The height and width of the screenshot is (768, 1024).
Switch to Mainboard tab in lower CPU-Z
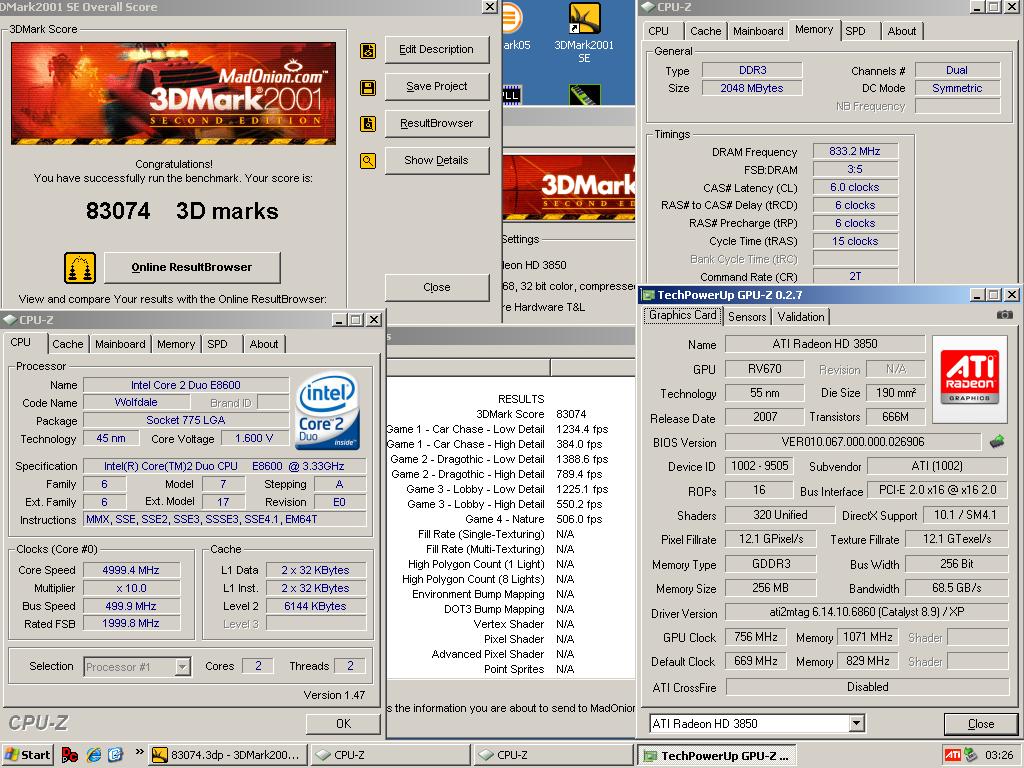120,344
